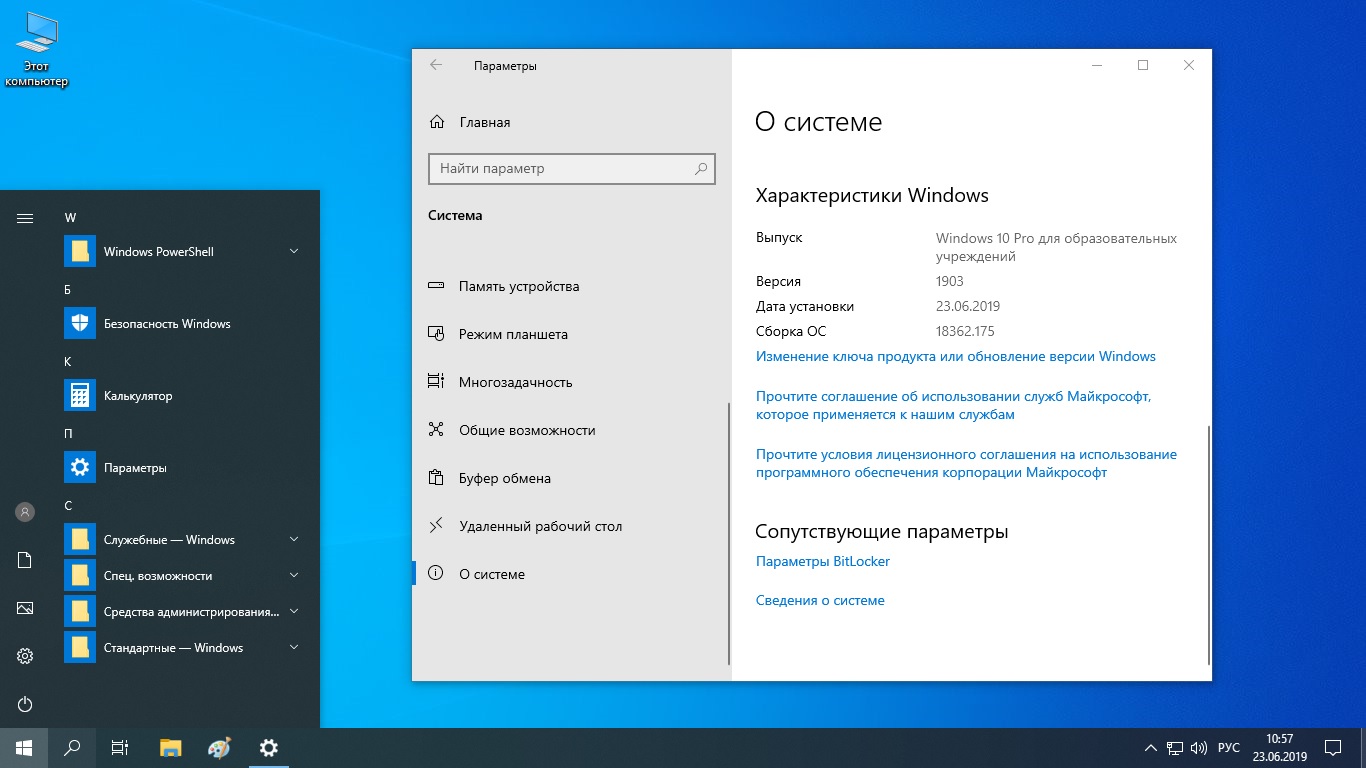Screen dimensions: 1366x768
Task: Open Documents icon in Start menu rail
Action: point(25,560)
